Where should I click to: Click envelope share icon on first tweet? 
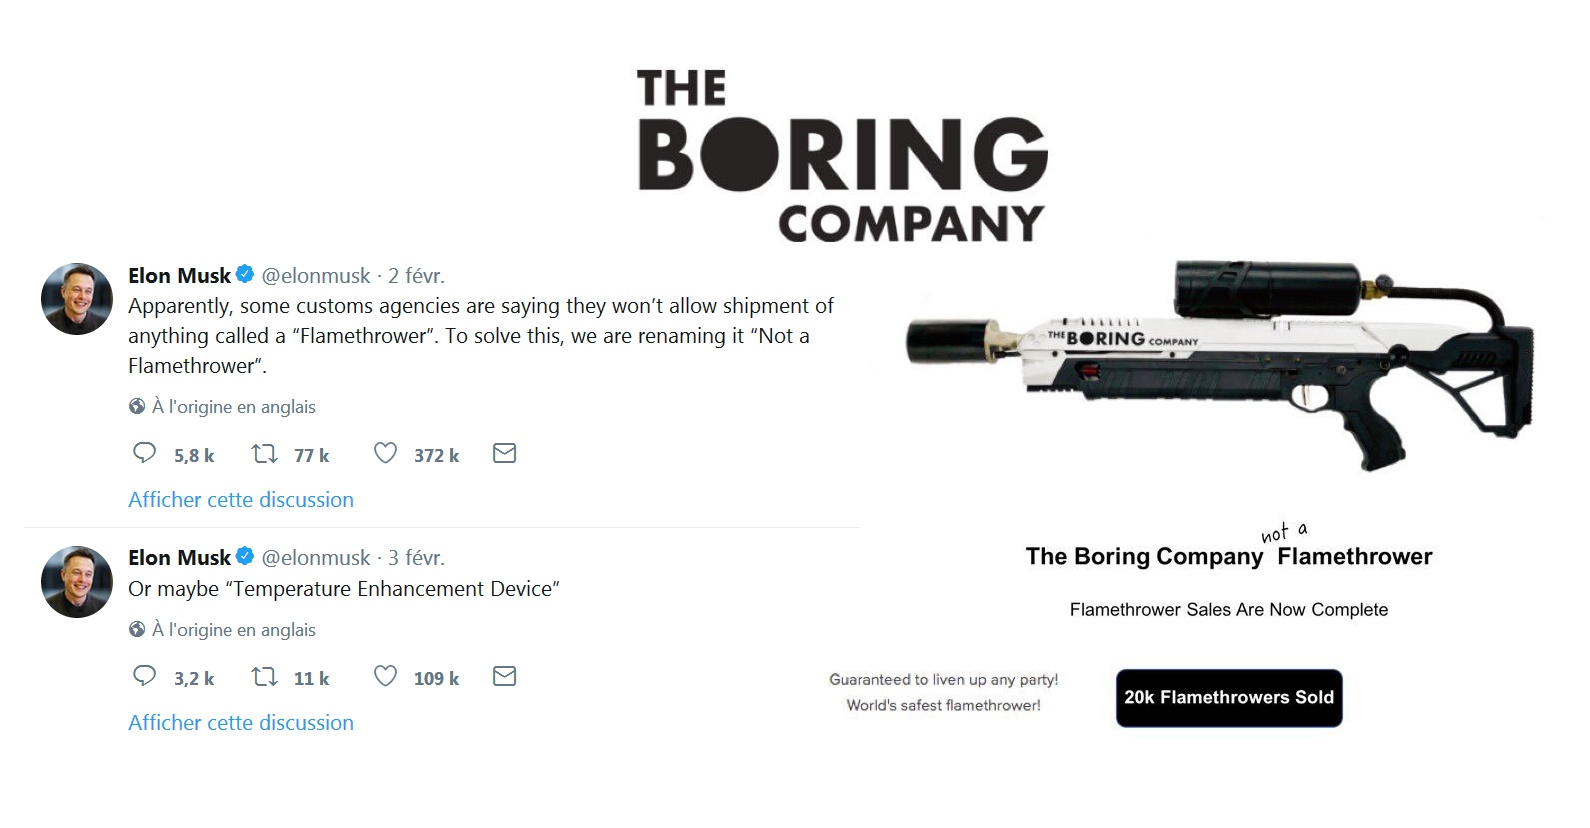[x=505, y=453]
